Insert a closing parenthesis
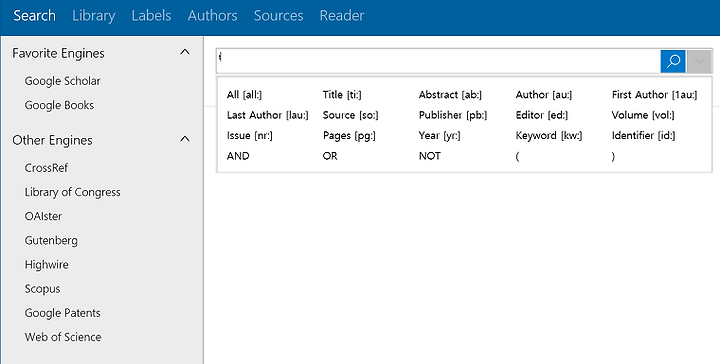Viewport: 720px width, 364px height. (613, 157)
